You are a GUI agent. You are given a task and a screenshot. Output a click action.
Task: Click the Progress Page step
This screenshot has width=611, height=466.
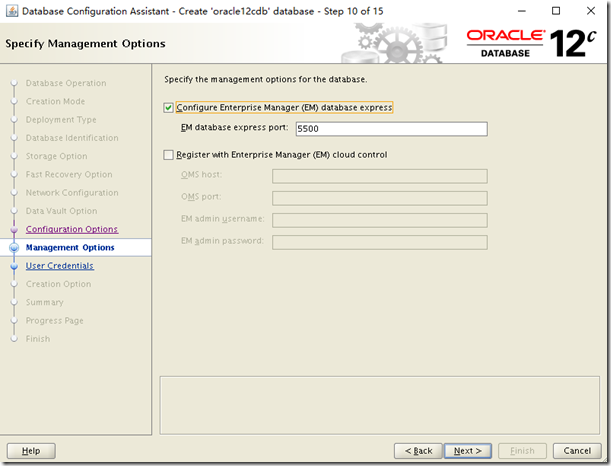tap(55, 321)
